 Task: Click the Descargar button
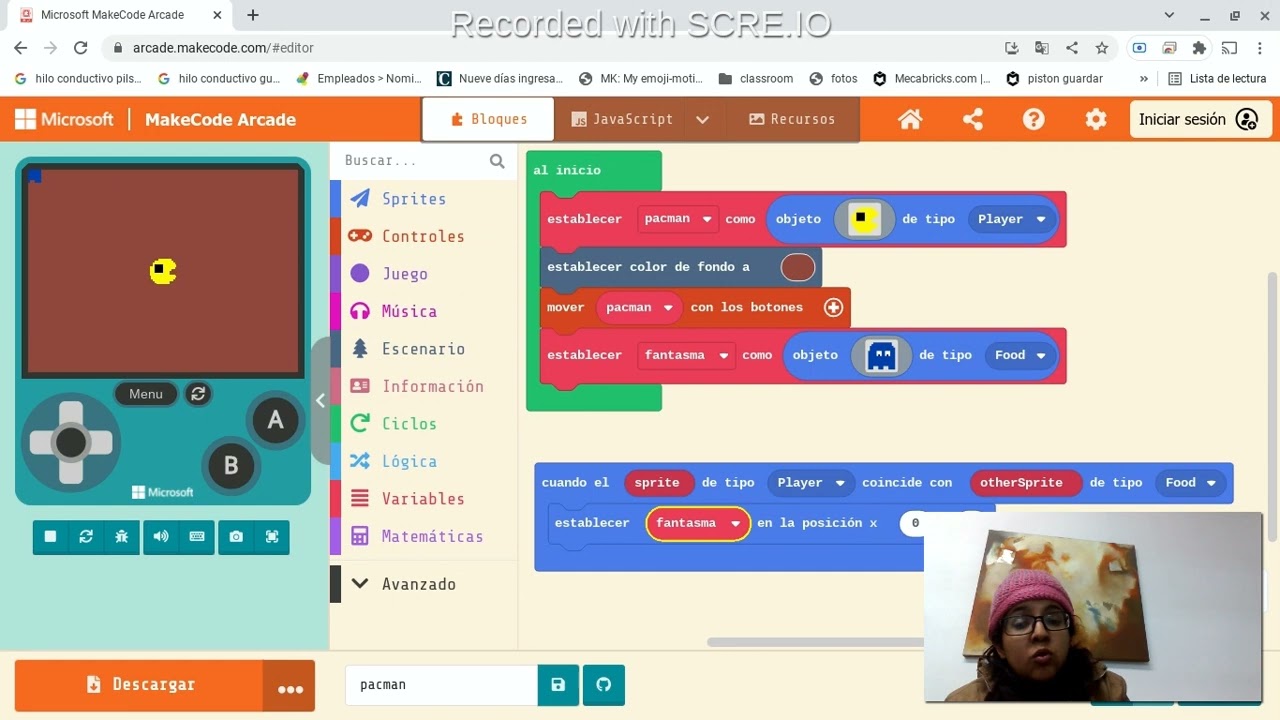pos(139,685)
